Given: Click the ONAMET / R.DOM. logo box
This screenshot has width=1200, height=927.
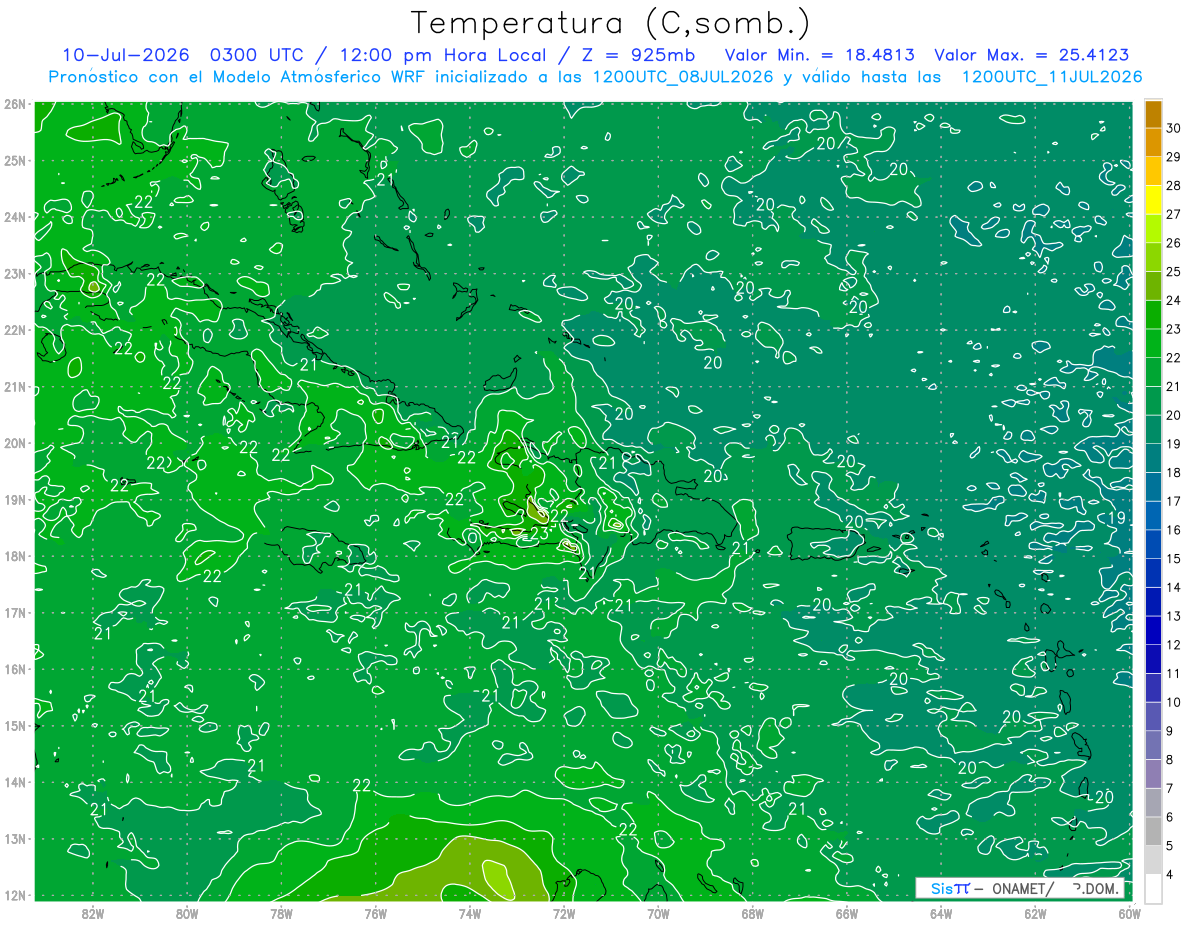Looking at the screenshot, I should [x=1020, y=888].
